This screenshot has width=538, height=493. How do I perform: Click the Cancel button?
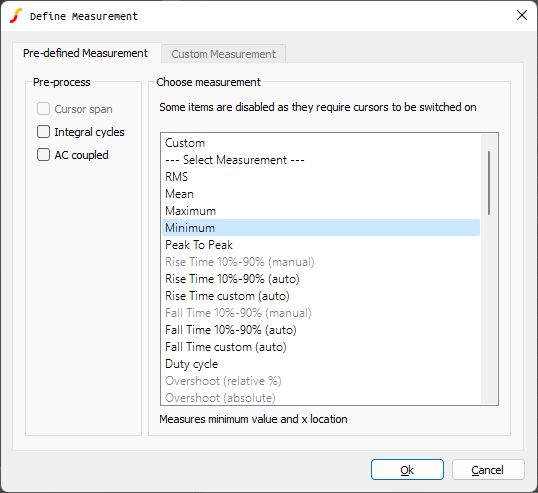[488, 470]
